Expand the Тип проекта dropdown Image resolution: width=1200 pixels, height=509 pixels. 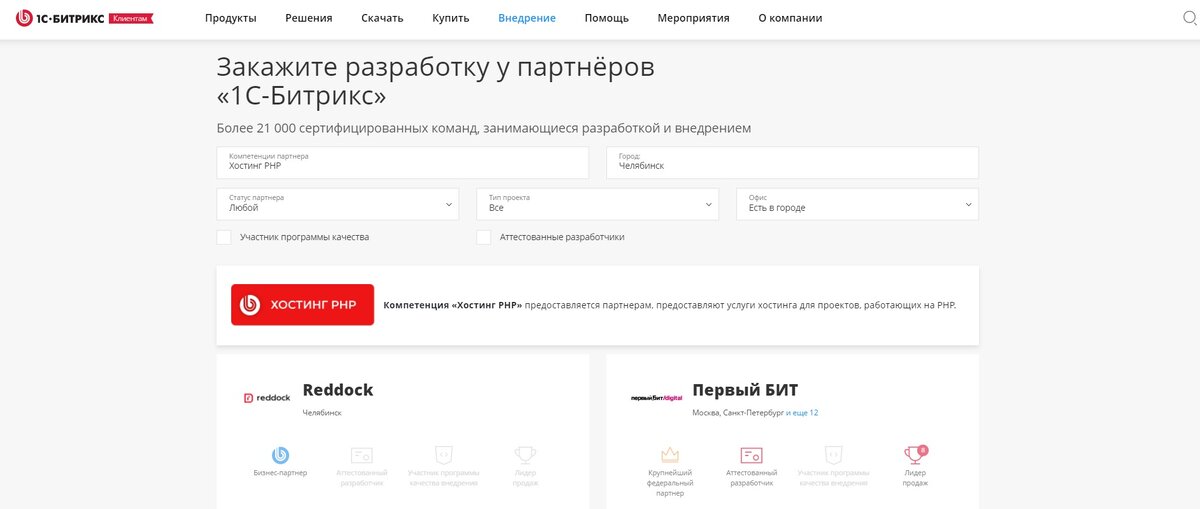[x=597, y=204]
